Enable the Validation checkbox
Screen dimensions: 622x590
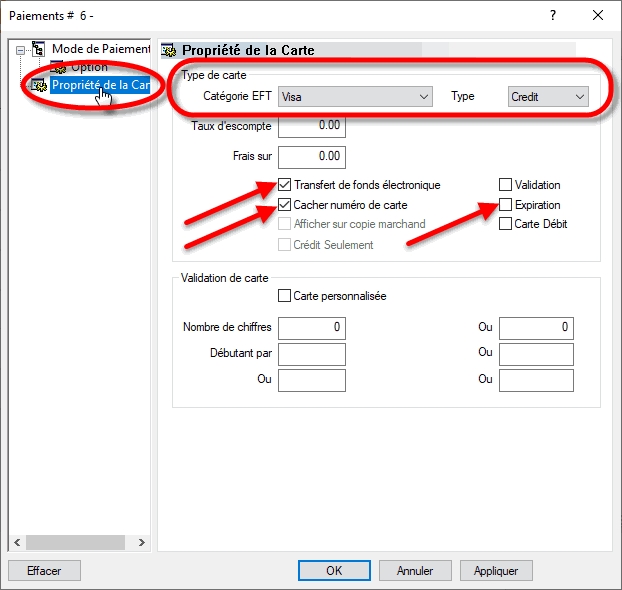point(506,185)
